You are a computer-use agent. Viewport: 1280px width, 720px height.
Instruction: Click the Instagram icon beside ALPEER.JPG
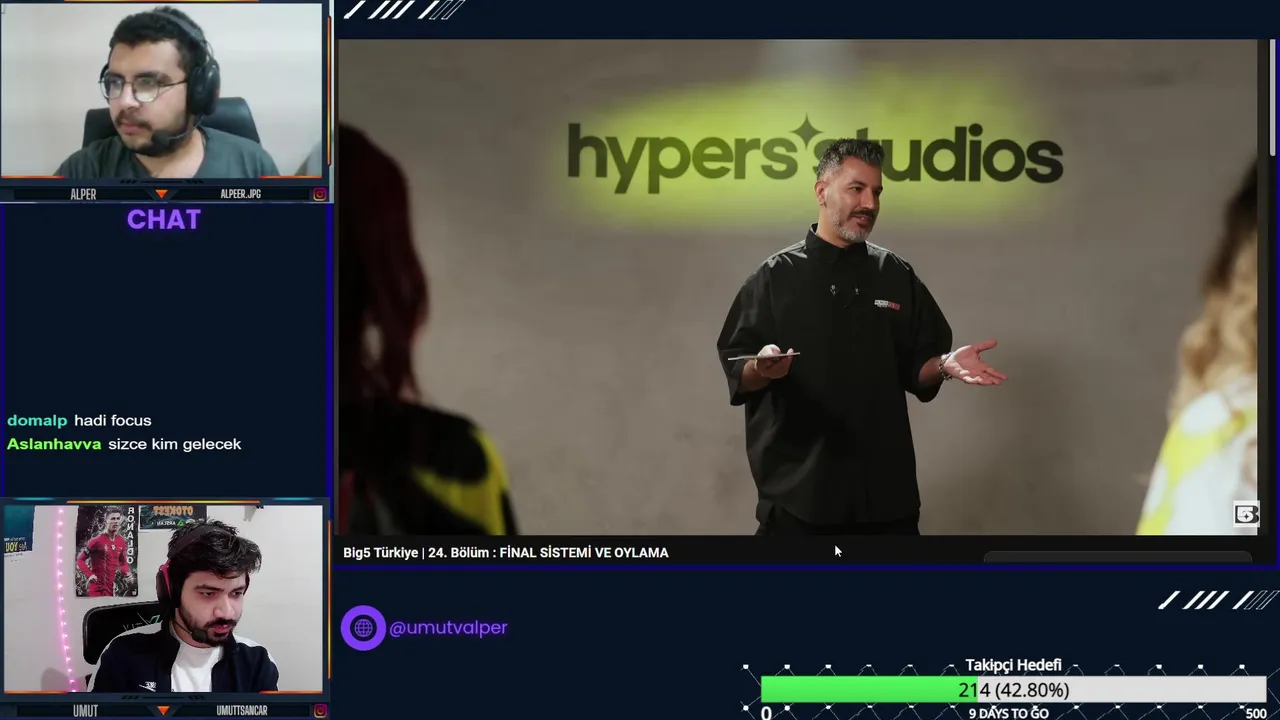click(319, 194)
